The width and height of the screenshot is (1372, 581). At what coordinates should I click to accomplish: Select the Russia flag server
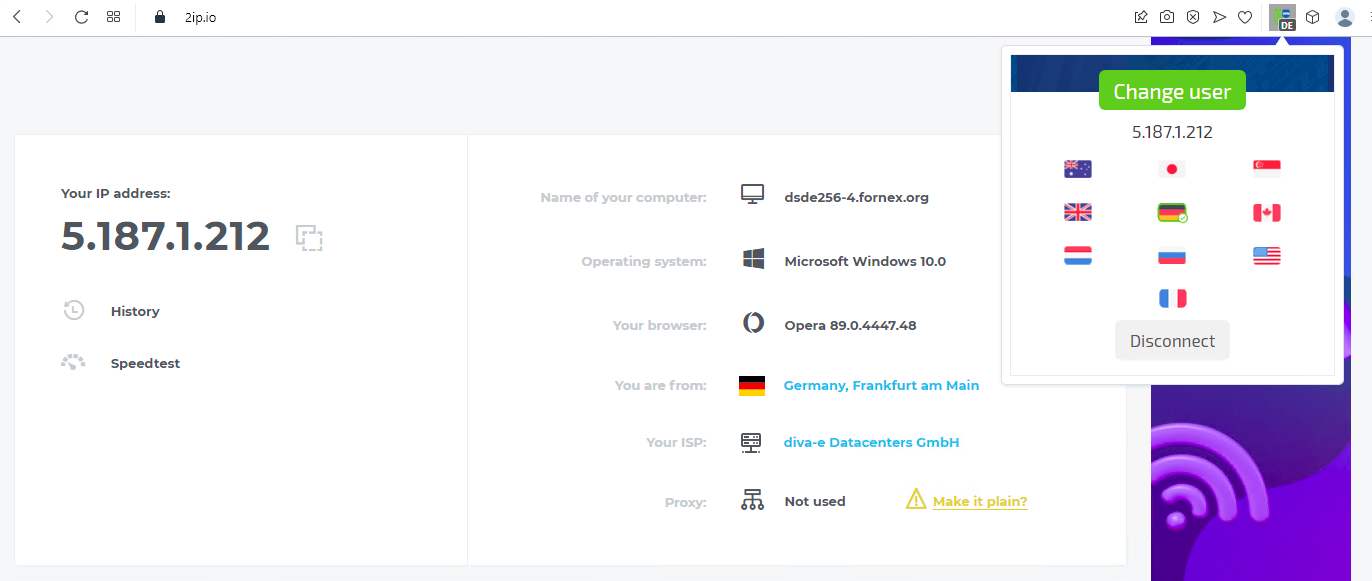point(1172,256)
